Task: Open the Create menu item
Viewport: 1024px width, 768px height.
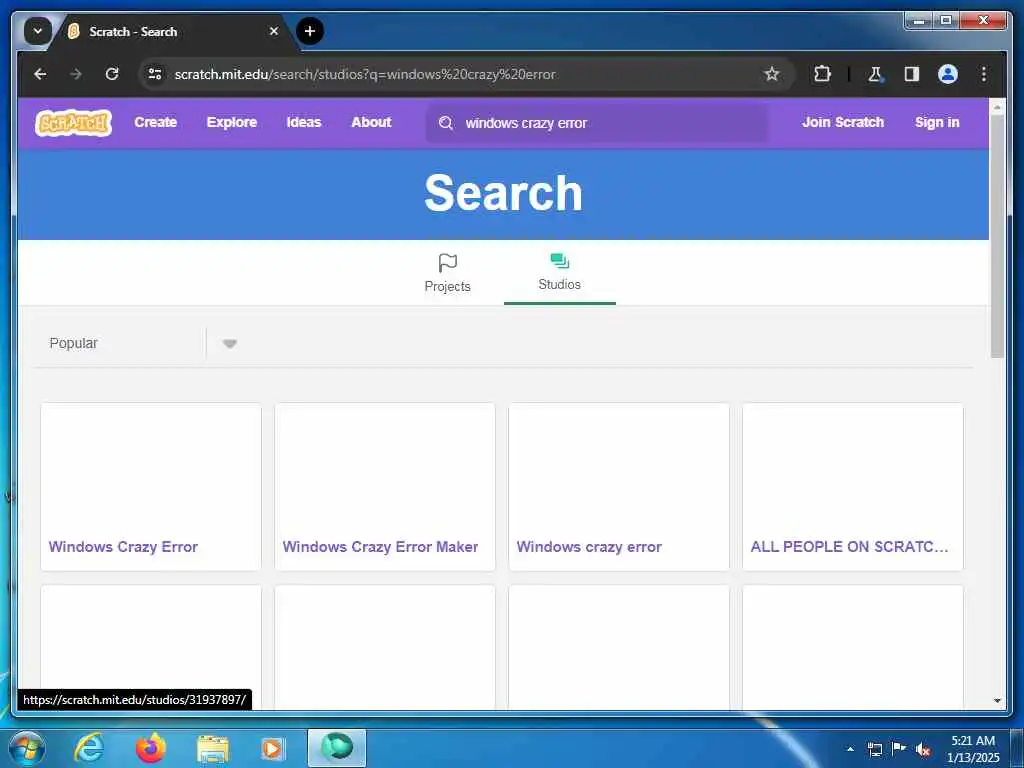Action: [155, 122]
